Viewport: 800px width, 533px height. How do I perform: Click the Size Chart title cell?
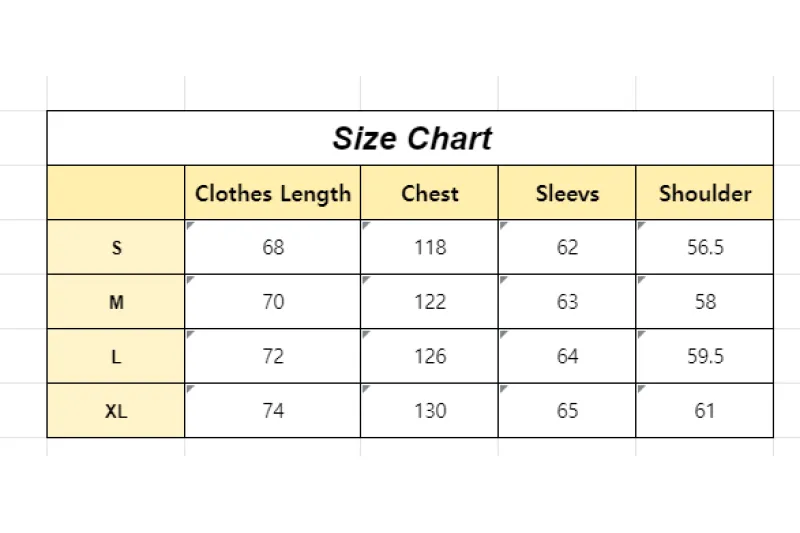click(x=411, y=138)
